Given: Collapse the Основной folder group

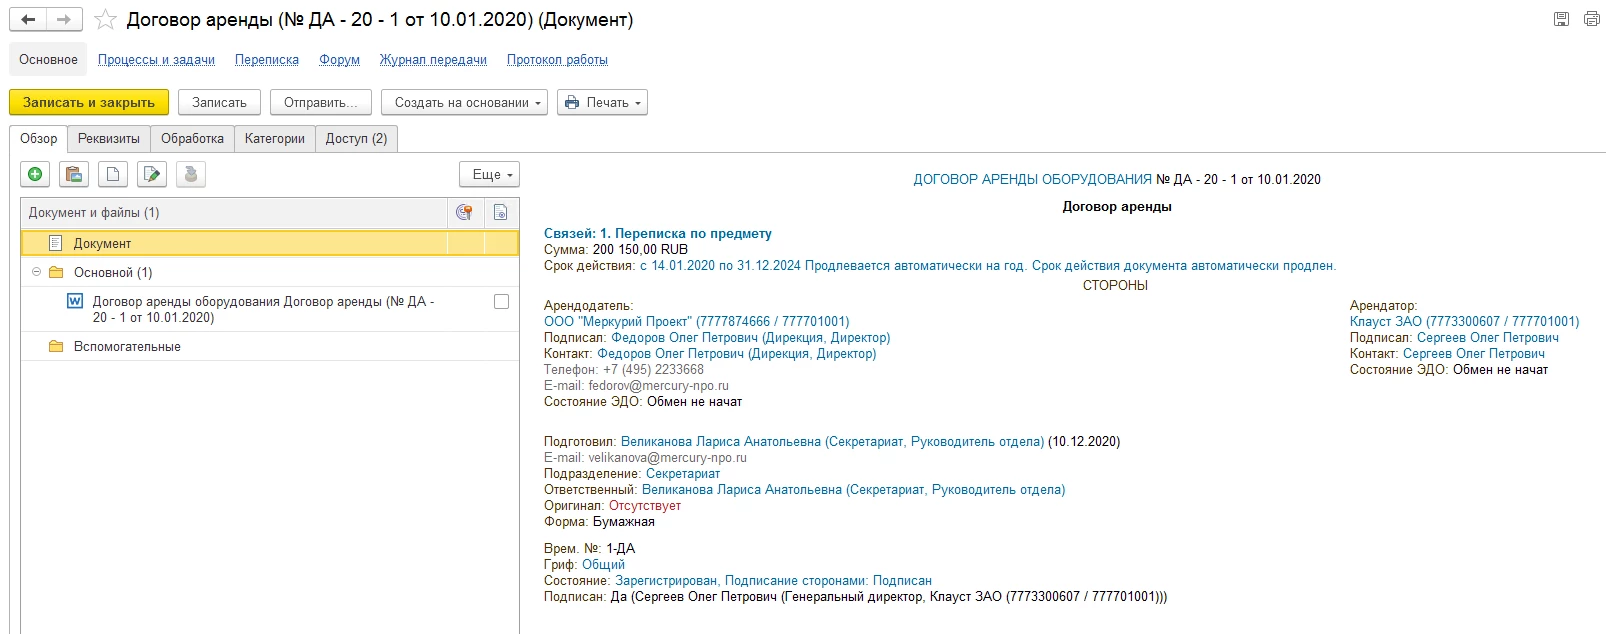Looking at the screenshot, I should [37, 272].
